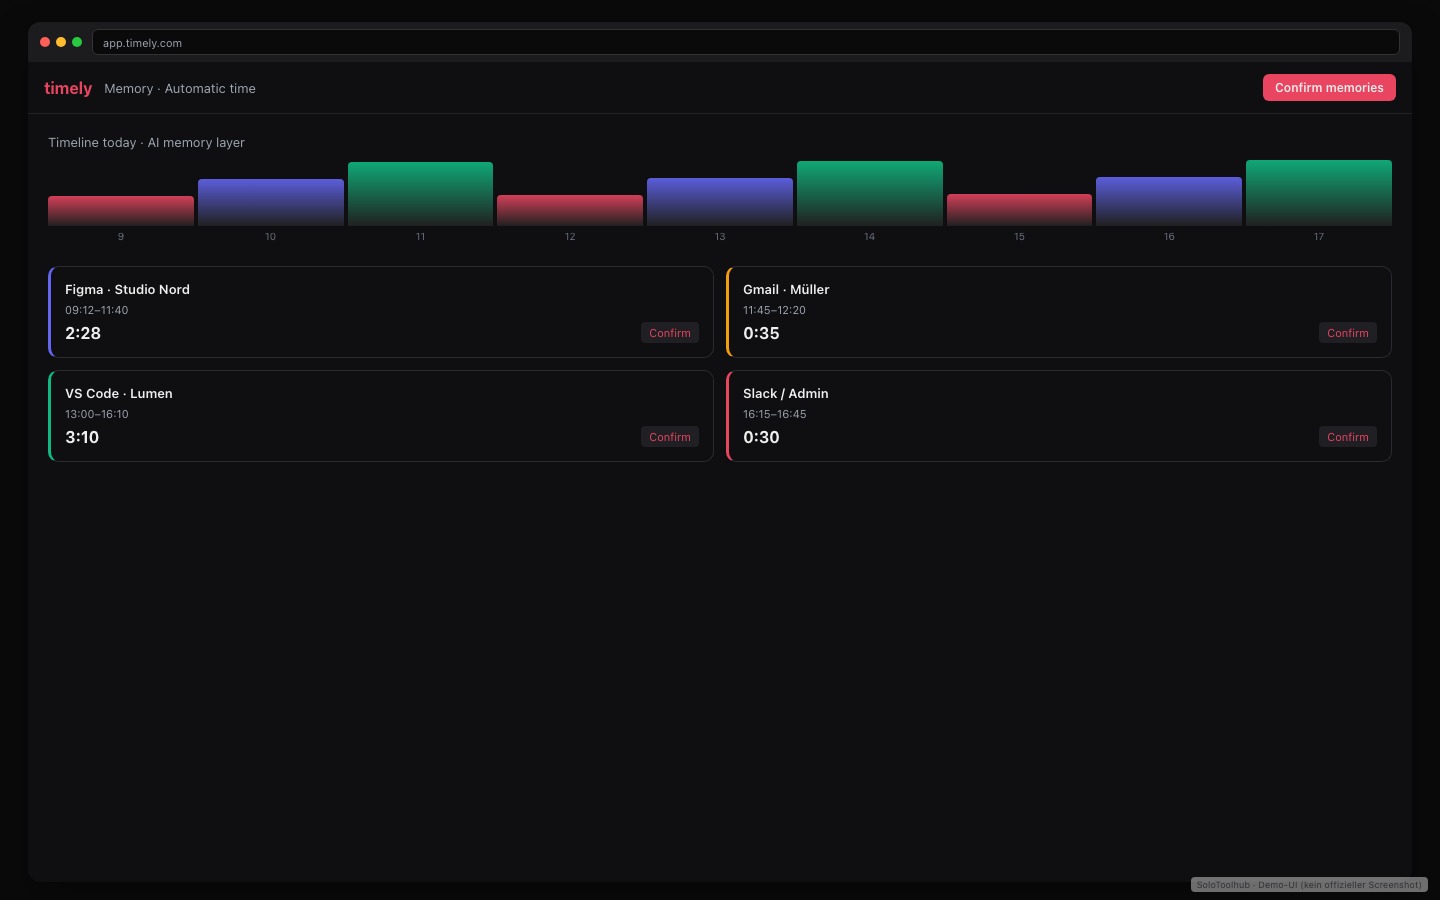Click the 0:35 duration value
The image size is (1440, 900).
[x=761, y=333]
